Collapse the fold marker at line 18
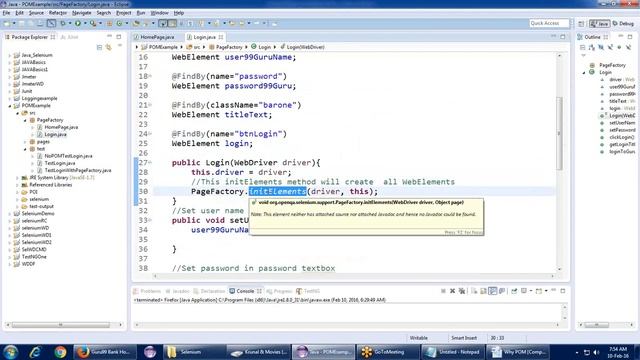The height and width of the screenshot is (360, 640). 150,76
